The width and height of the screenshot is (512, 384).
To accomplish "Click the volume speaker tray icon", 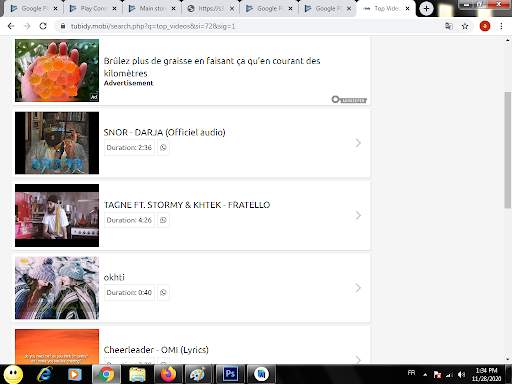I will click(x=462, y=375).
